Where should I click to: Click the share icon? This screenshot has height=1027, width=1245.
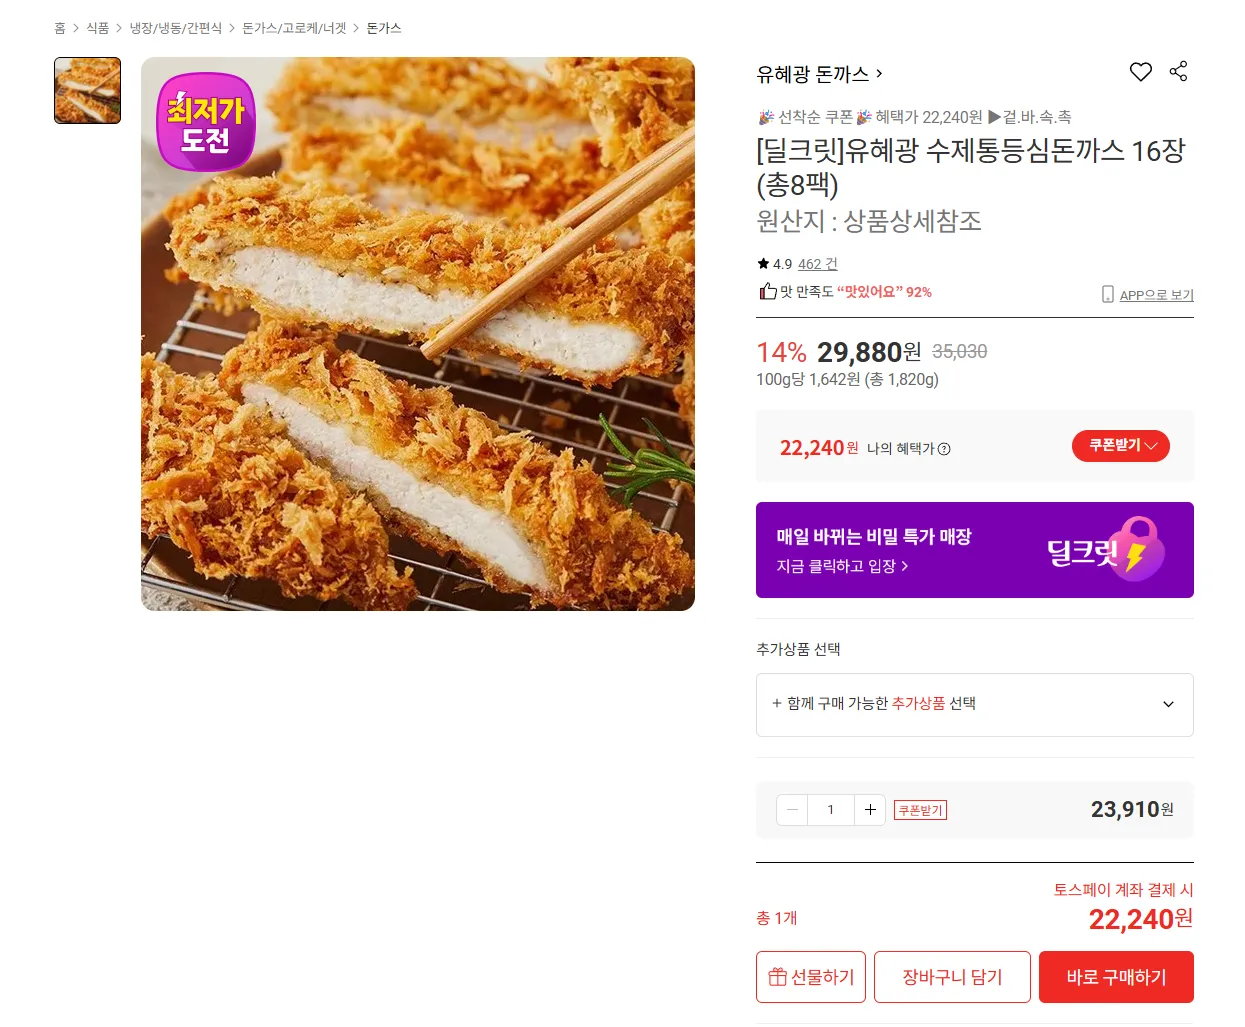(x=1178, y=72)
